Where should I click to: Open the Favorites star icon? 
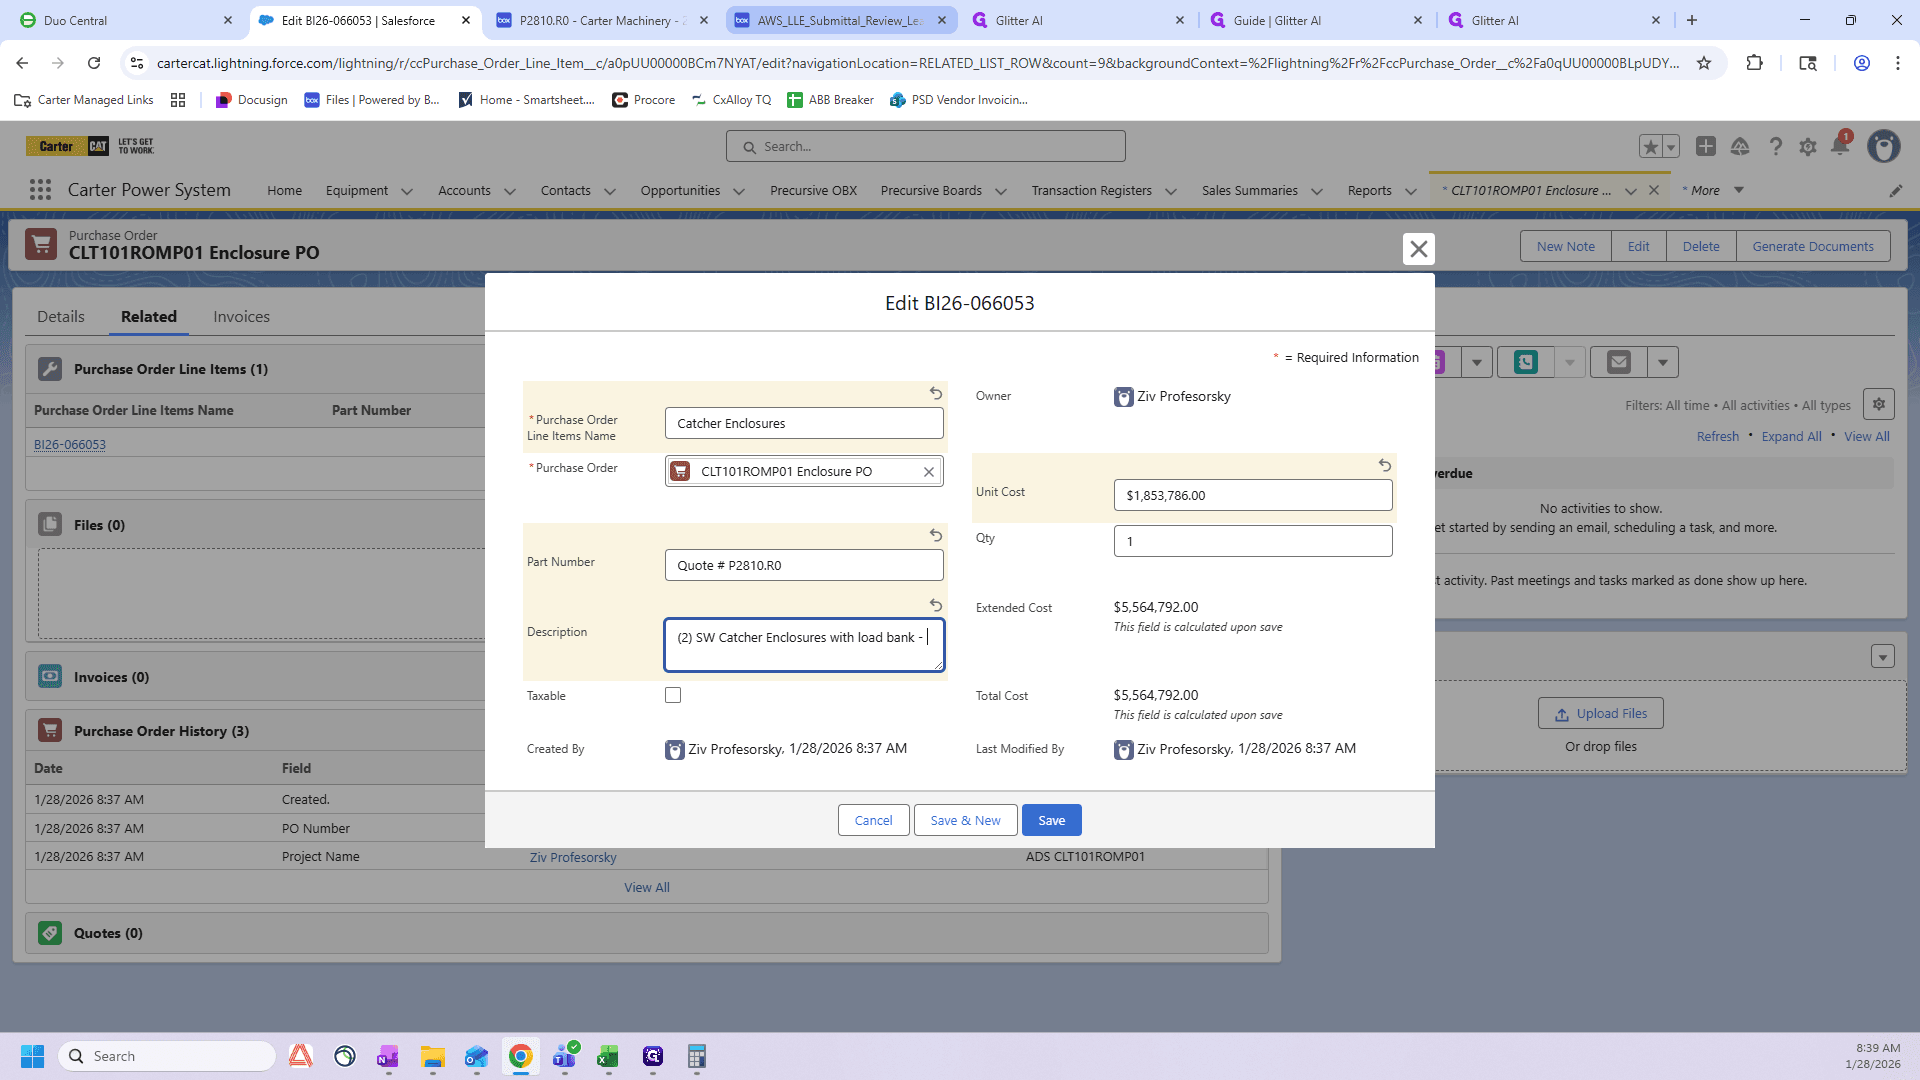(1650, 147)
